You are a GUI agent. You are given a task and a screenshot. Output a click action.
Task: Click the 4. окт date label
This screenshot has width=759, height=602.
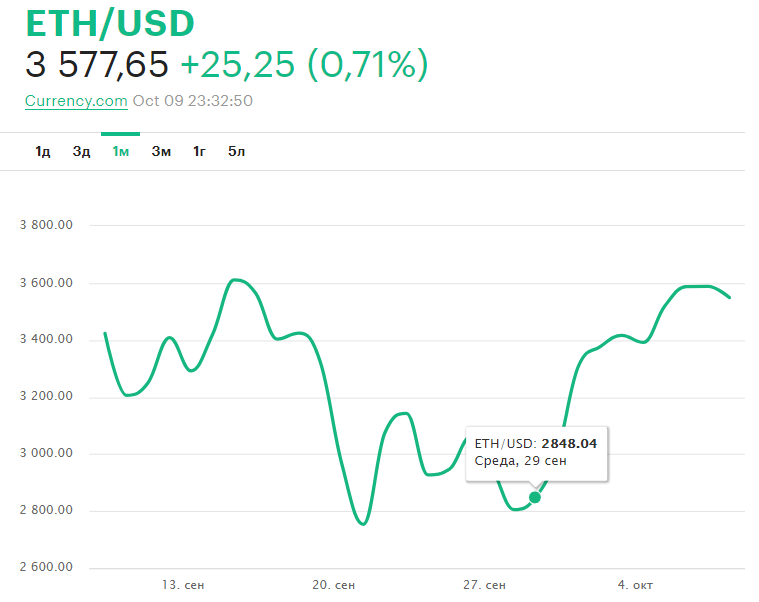(637, 584)
